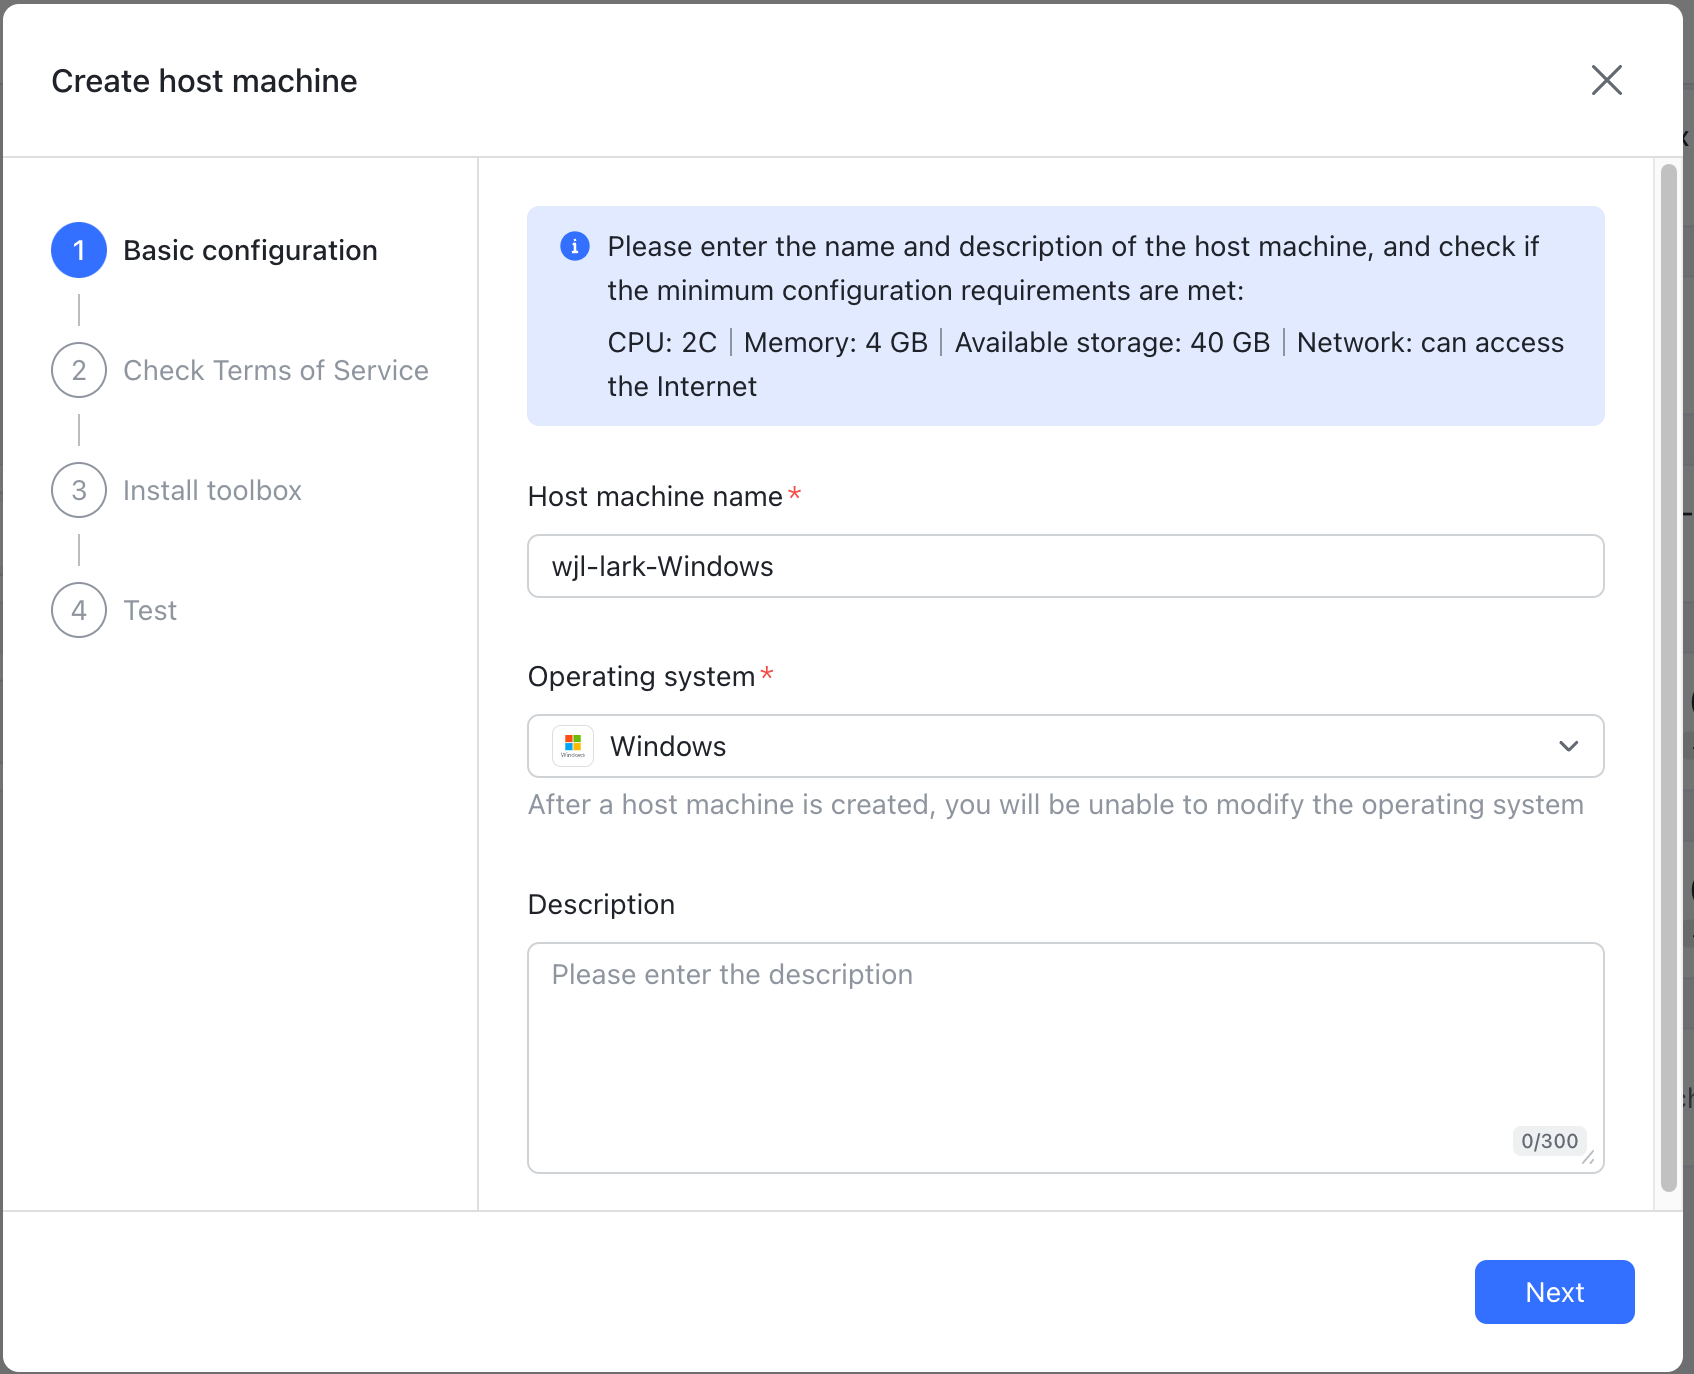
Task: Select the step 1 Basic configuration circle
Action: click(x=78, y=250)
